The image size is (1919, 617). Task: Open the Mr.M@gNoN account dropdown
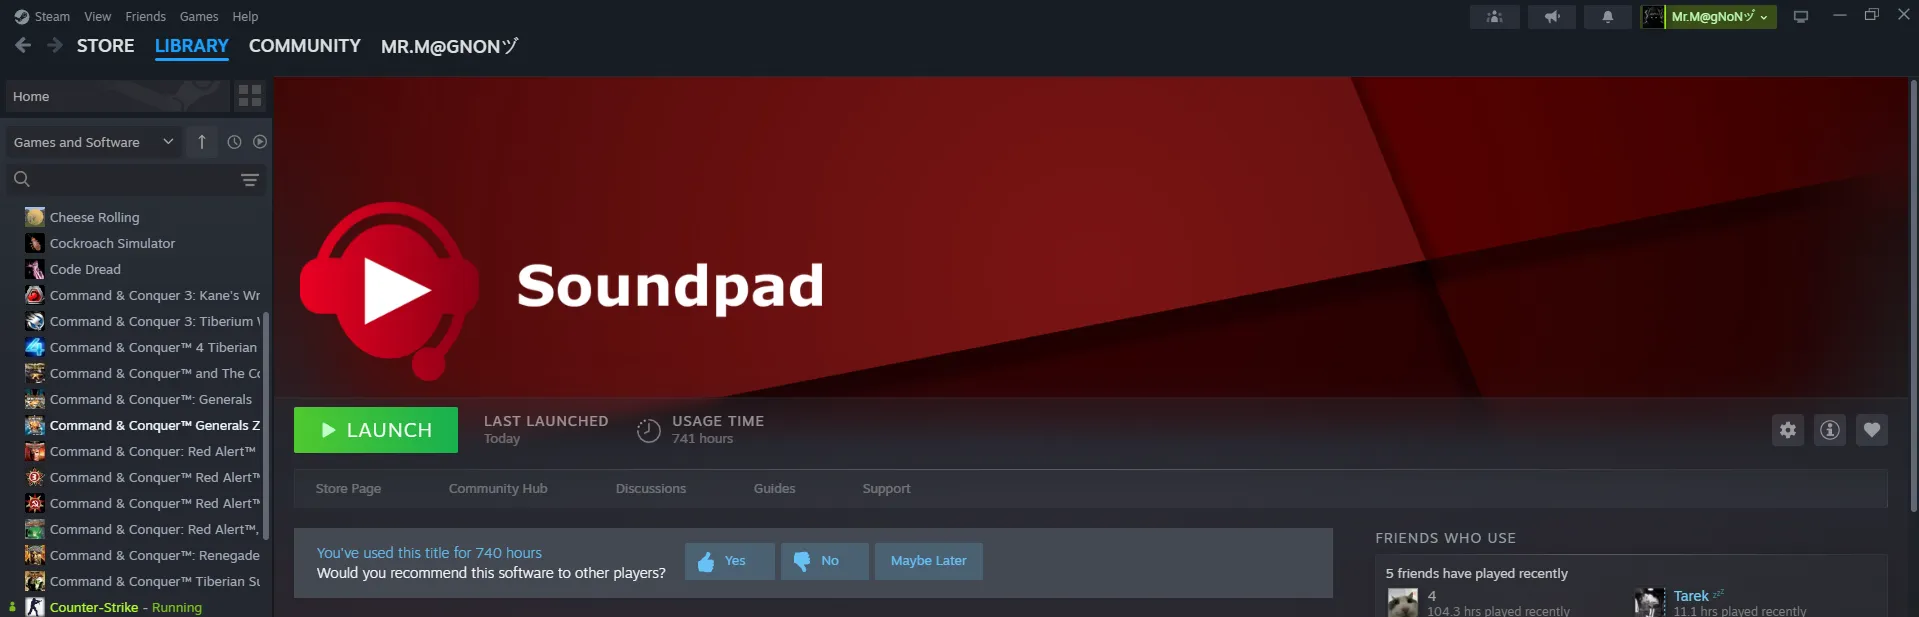1719,17
